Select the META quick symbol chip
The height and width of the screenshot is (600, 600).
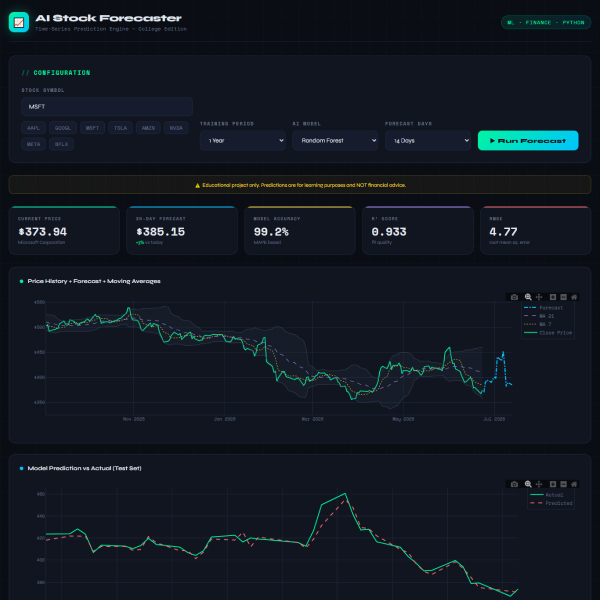(x=33, y=144)
